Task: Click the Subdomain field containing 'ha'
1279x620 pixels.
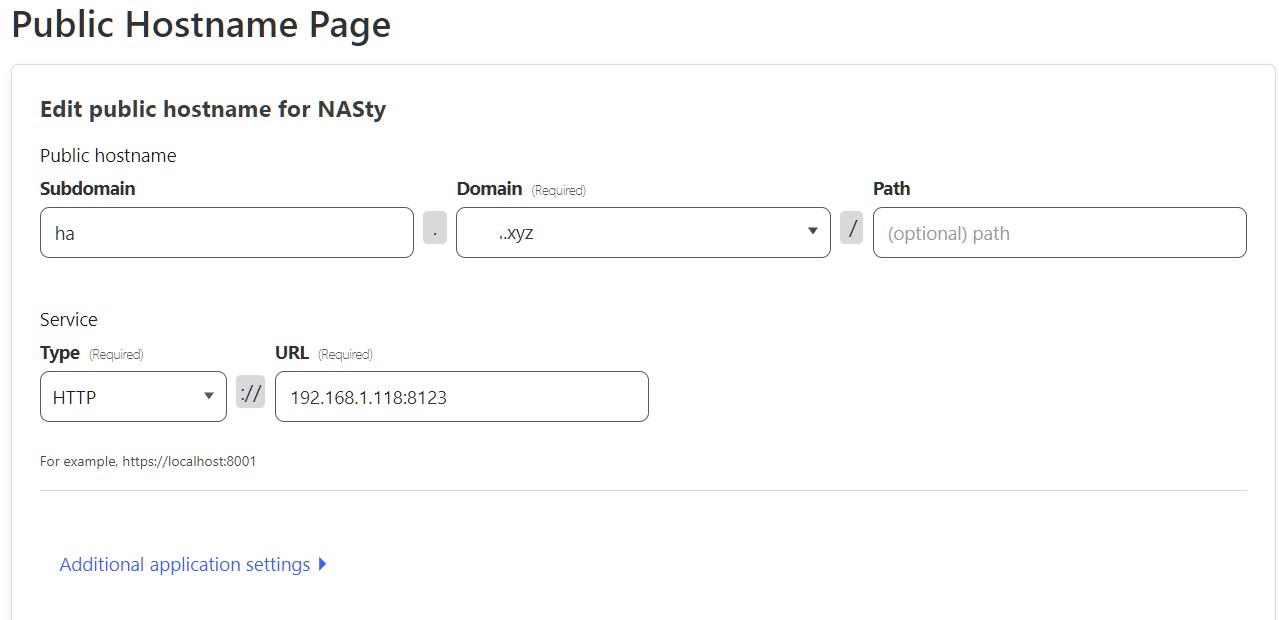Action: click(x=227, y=232)
